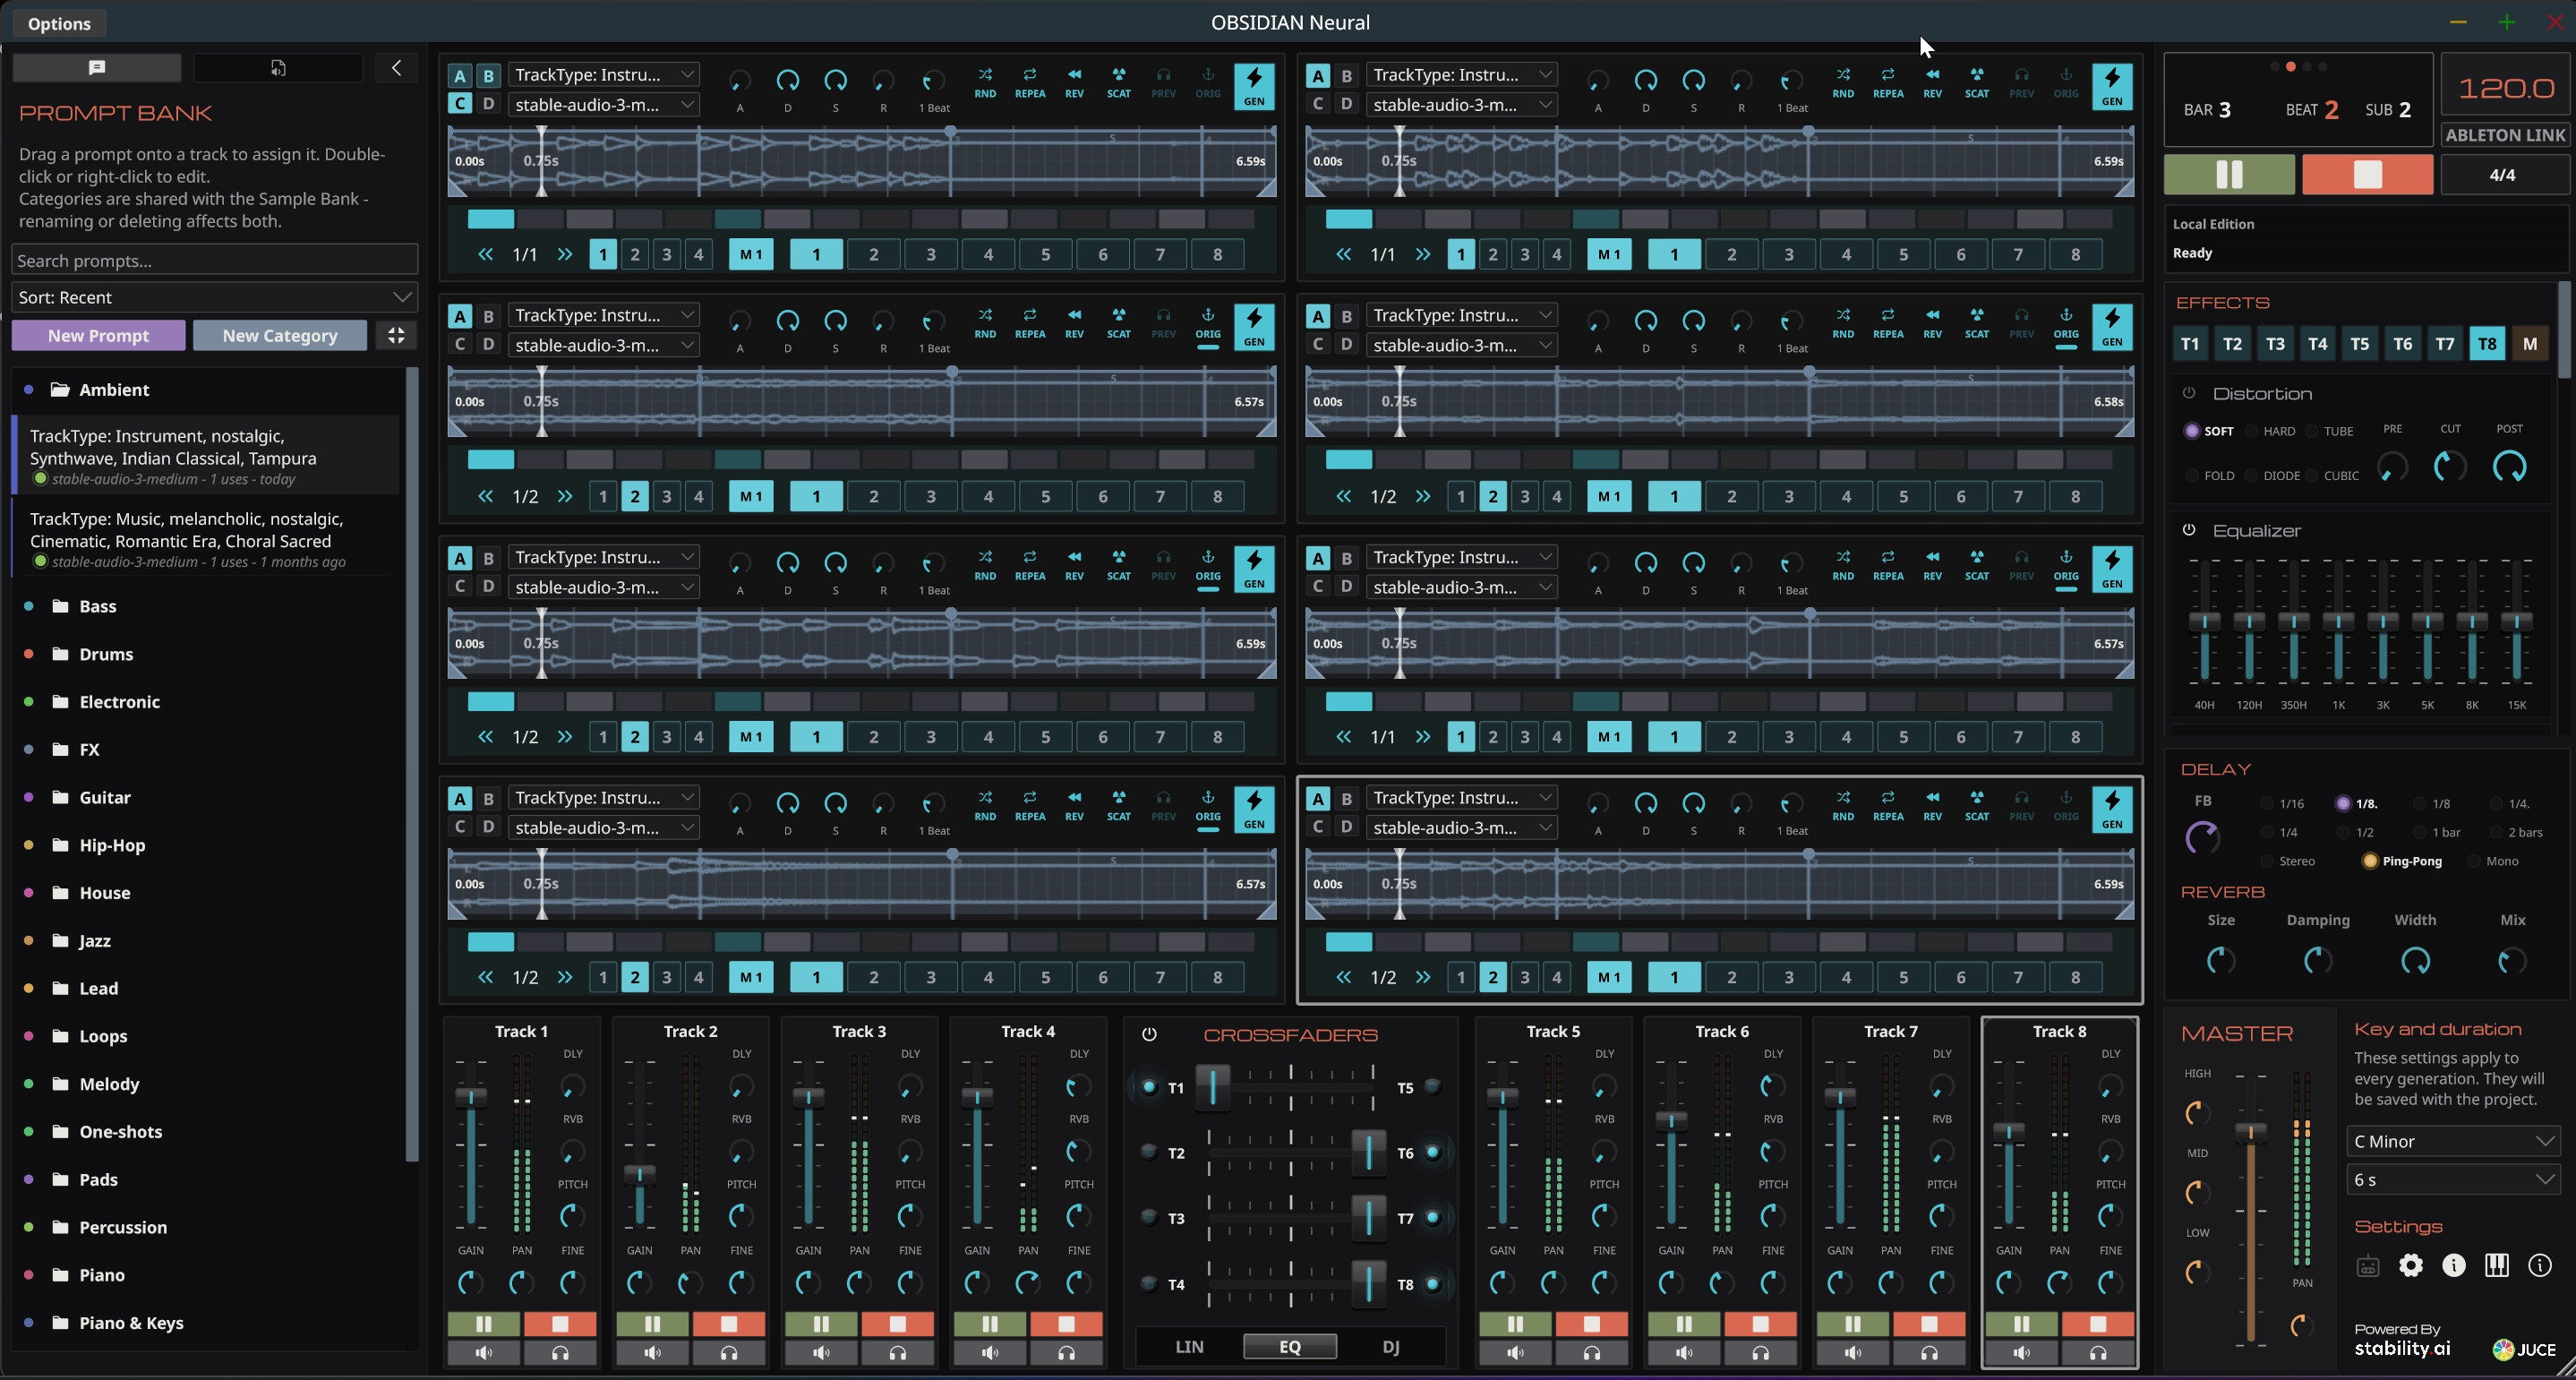
Task: Switch crossfader mode to DJ
Action: pos(1391,1347)
